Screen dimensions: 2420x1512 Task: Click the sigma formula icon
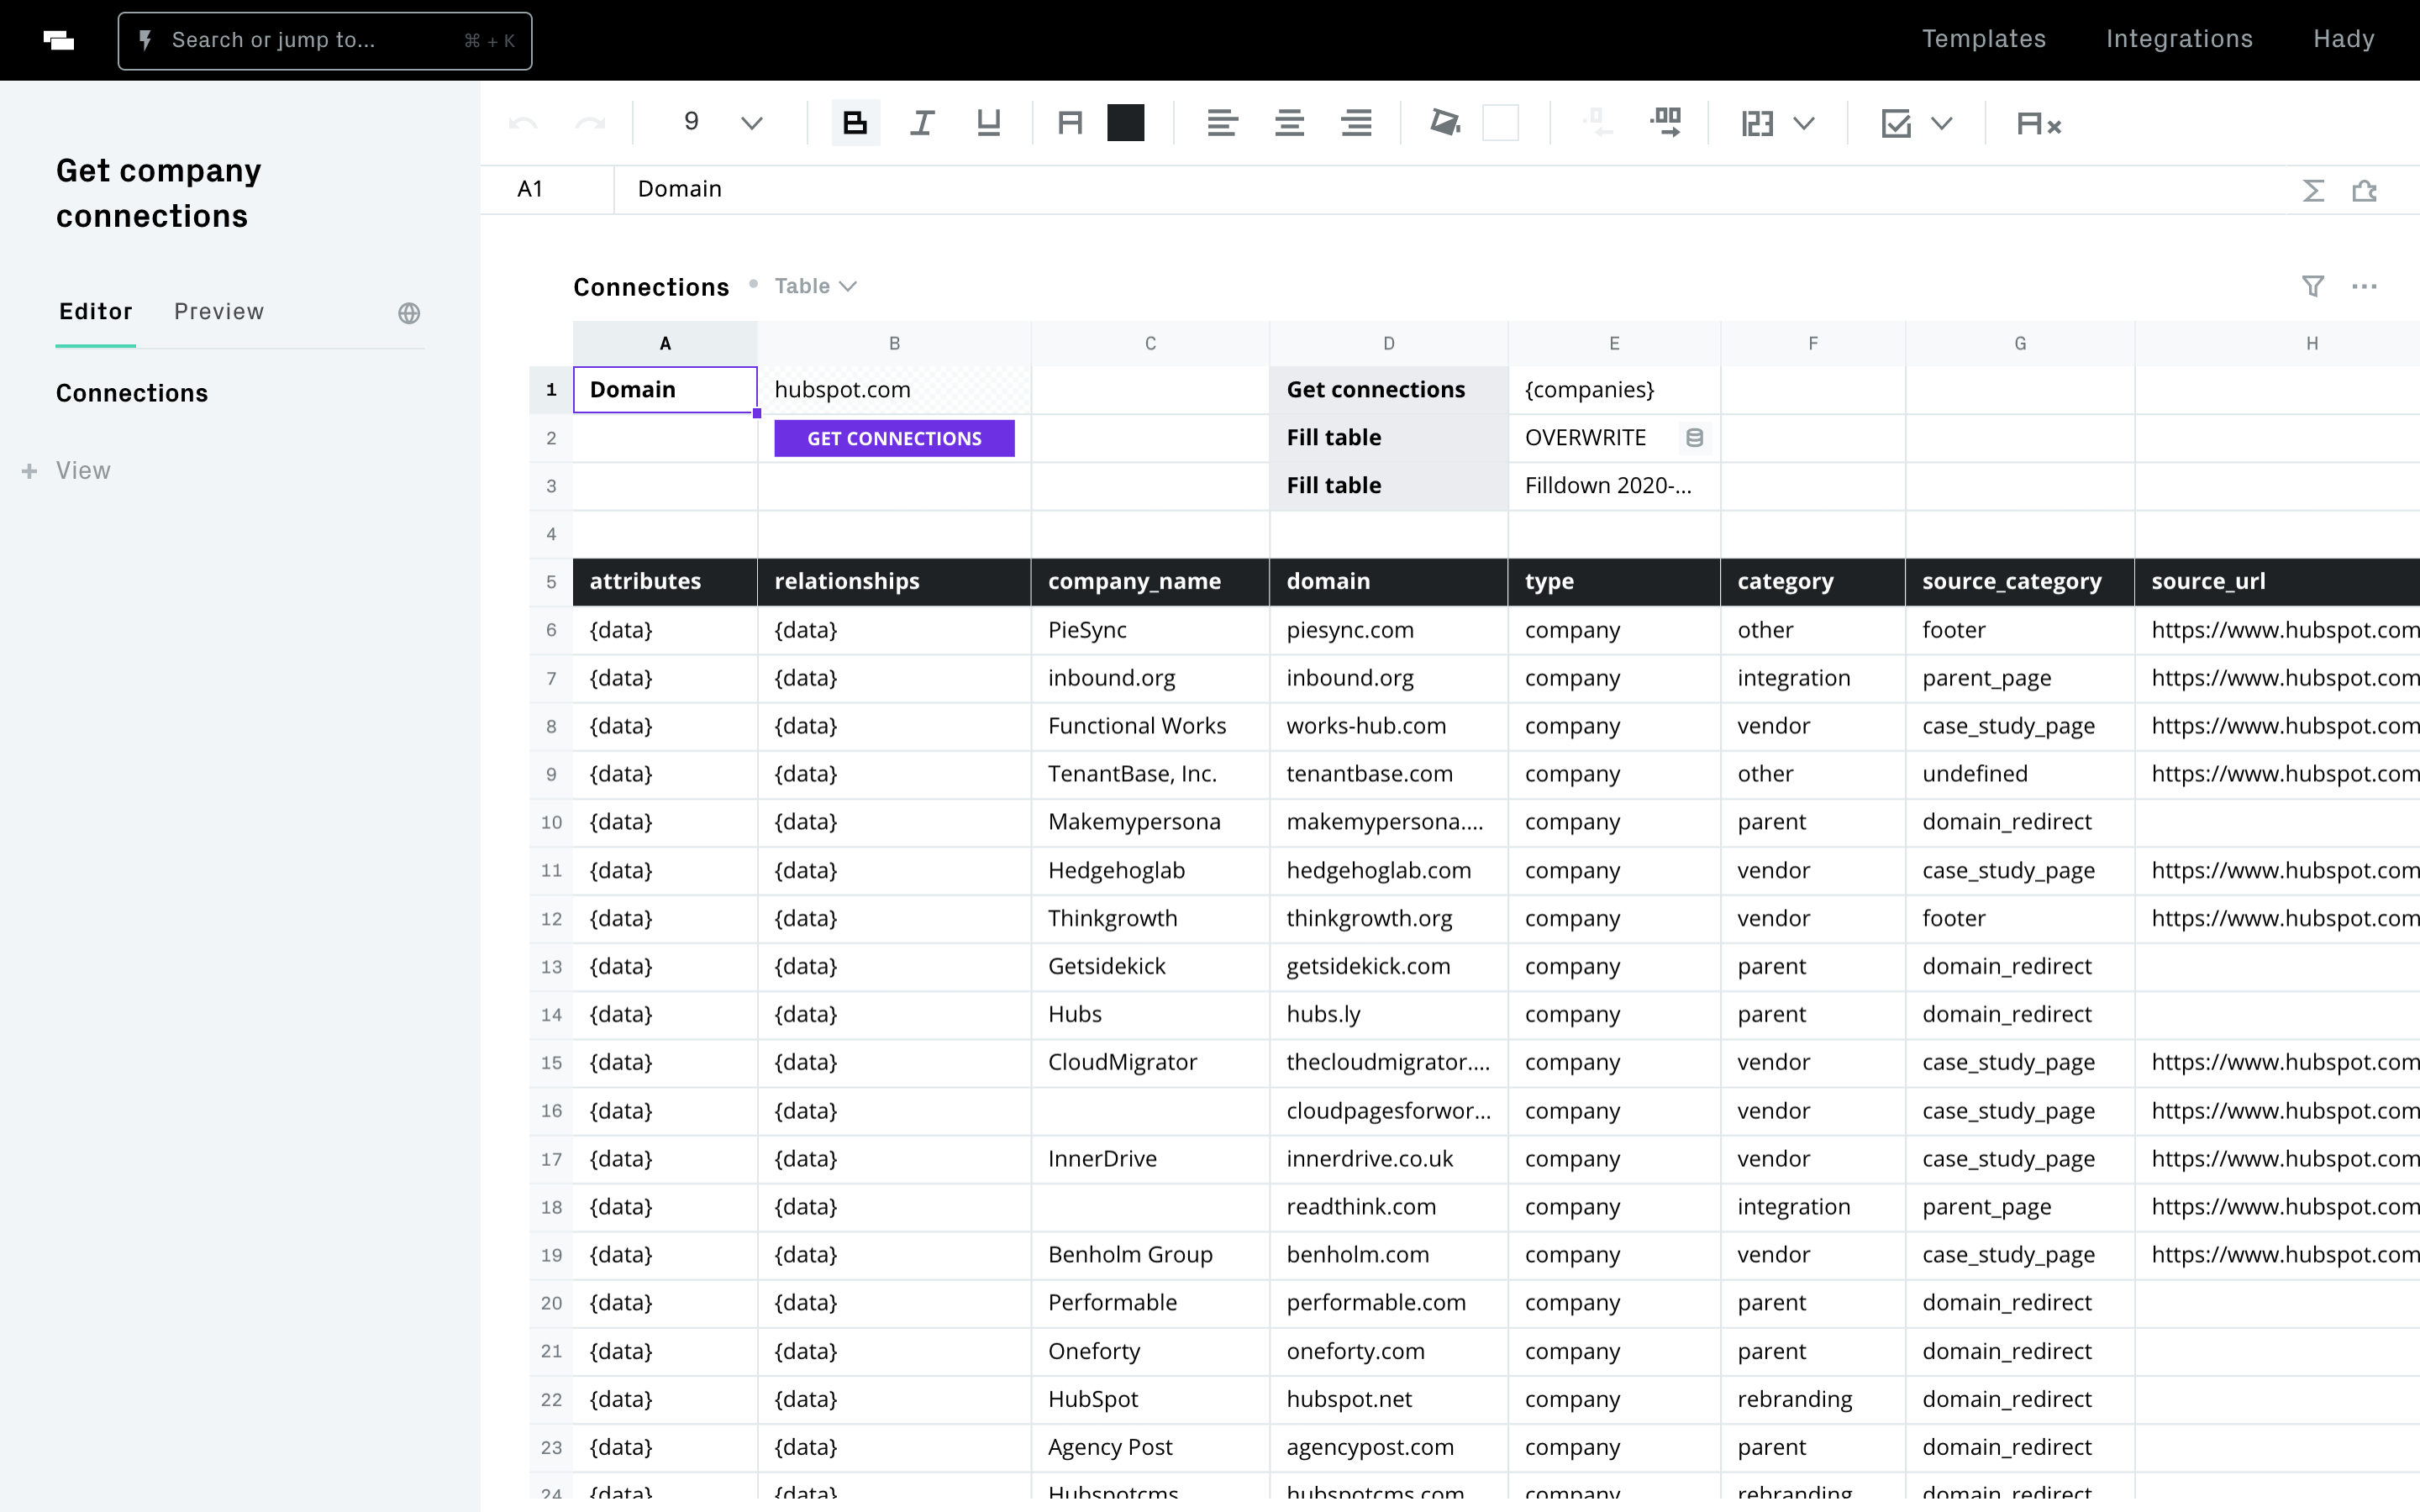2313,190
